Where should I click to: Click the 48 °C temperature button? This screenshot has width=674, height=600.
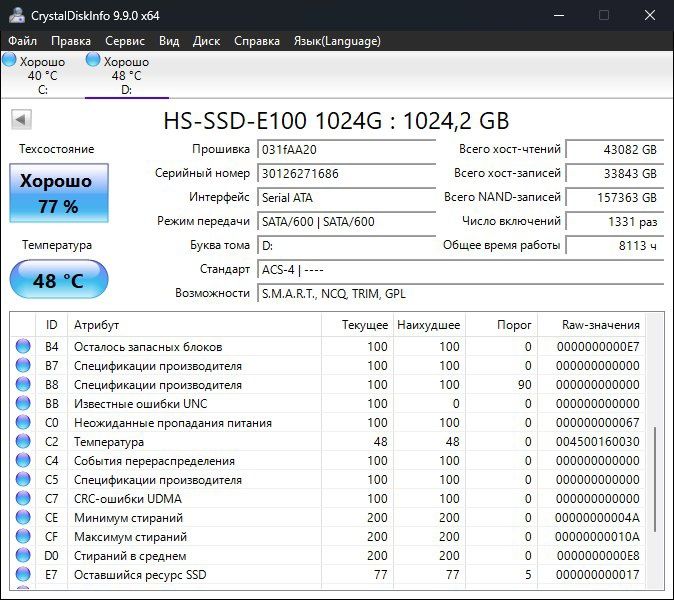(58, 279)
